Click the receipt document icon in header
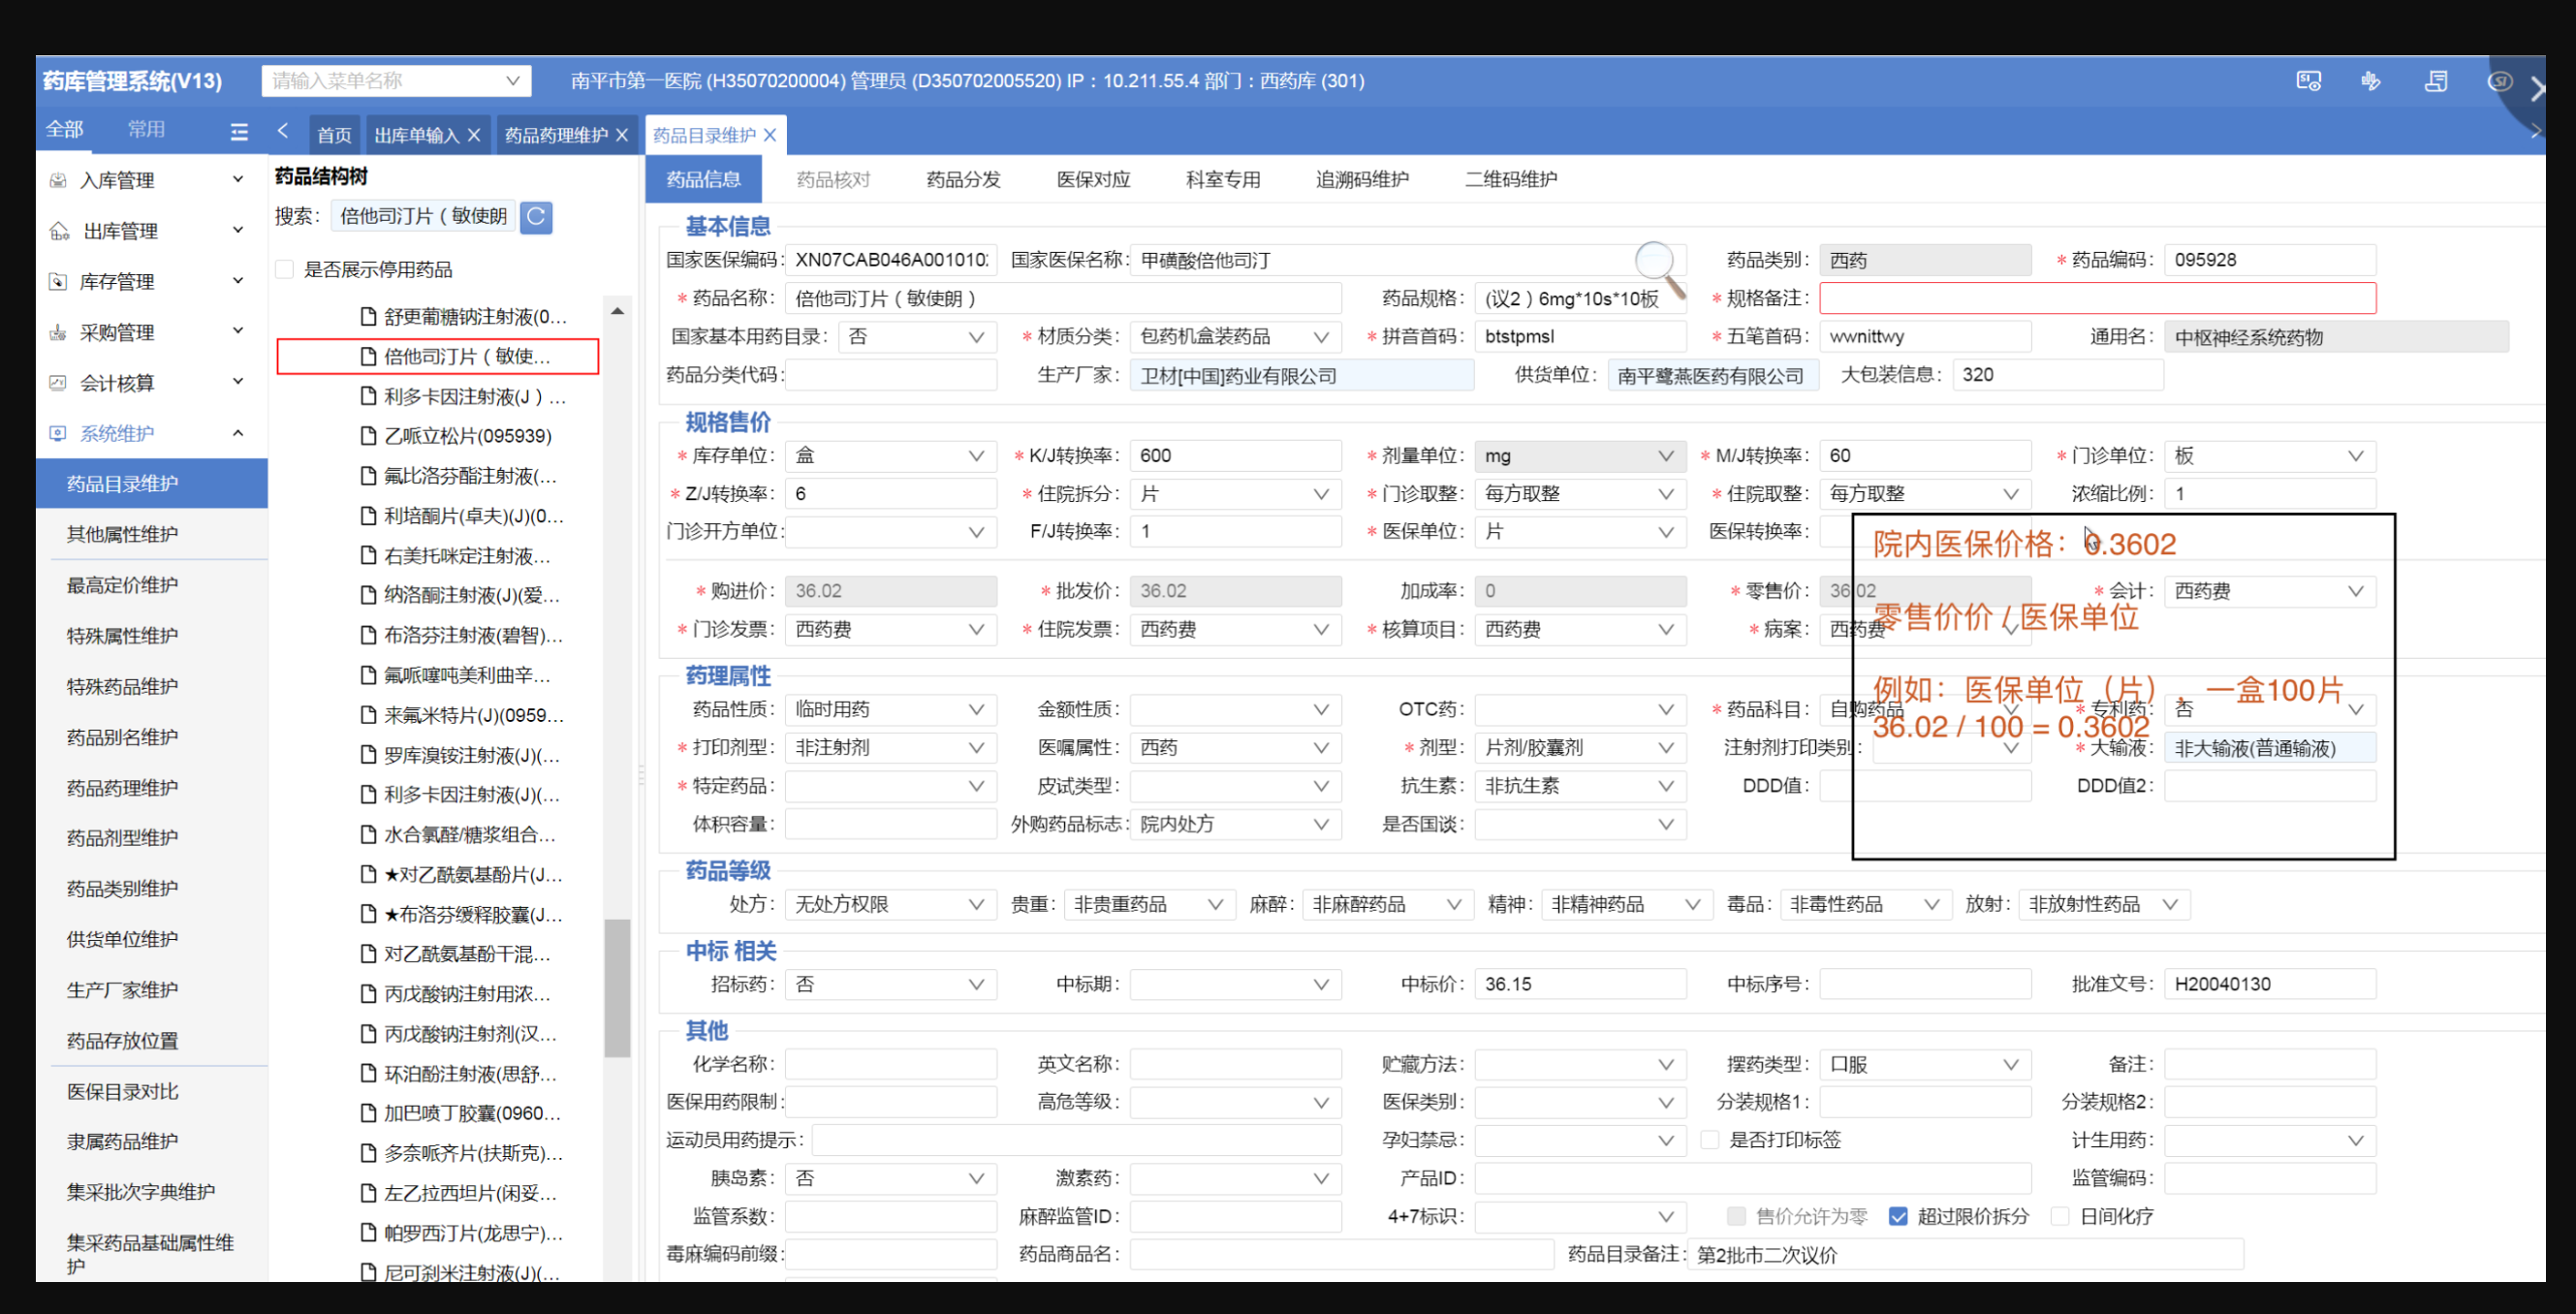The width and height of the screenshot is (2576, 1314). [2436, 81]
